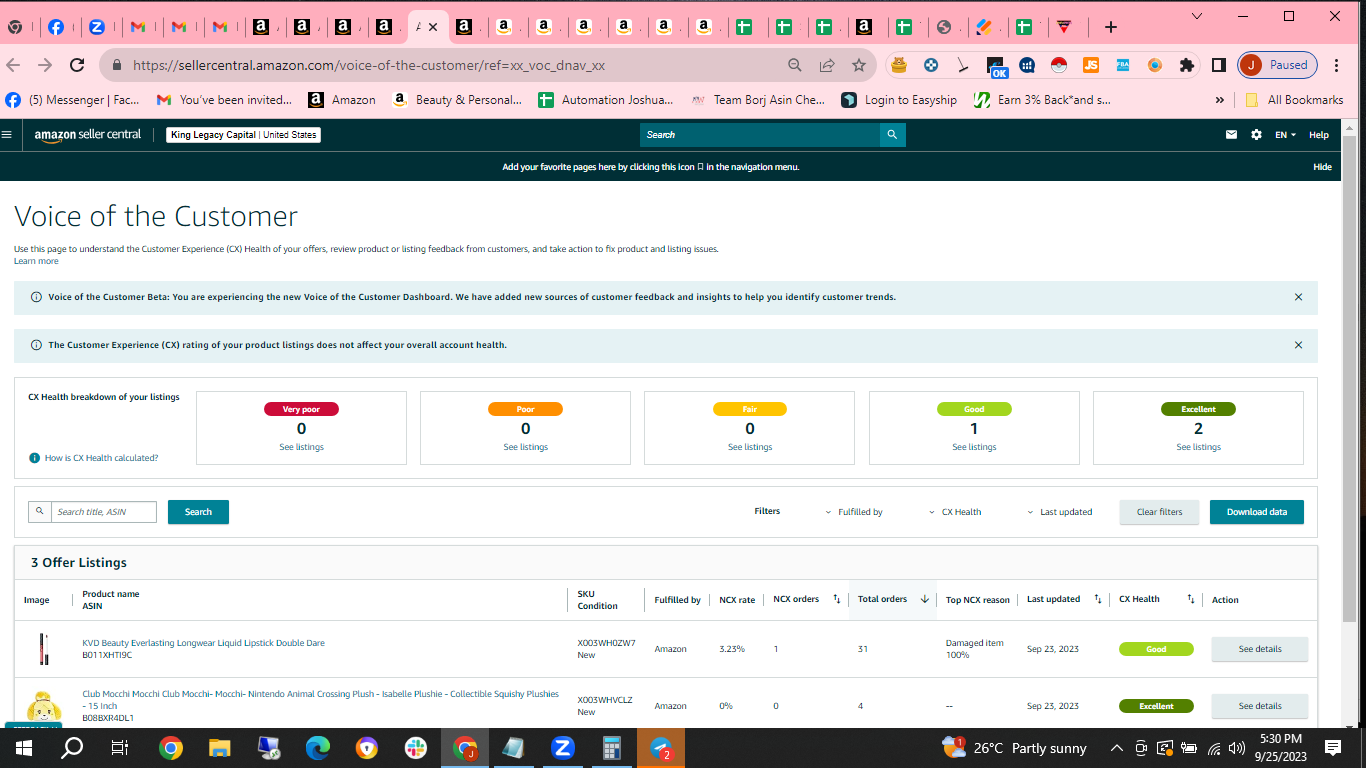Screen dimensions: 1366x768
Task: Expand the Fulfilled by filter dropdown
Action: click(854, 512)
